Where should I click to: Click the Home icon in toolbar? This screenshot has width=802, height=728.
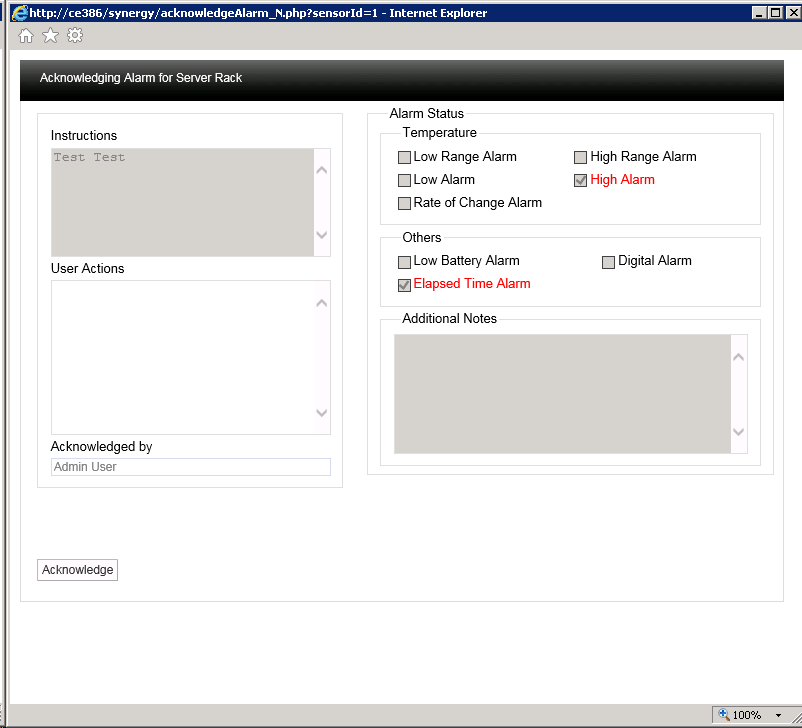point(26,36)
